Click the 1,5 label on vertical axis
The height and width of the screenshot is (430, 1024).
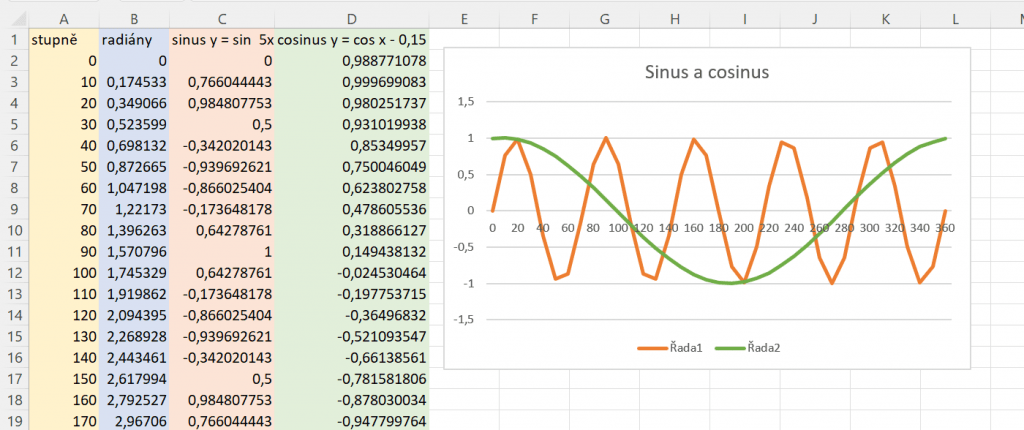click(463, 101)
